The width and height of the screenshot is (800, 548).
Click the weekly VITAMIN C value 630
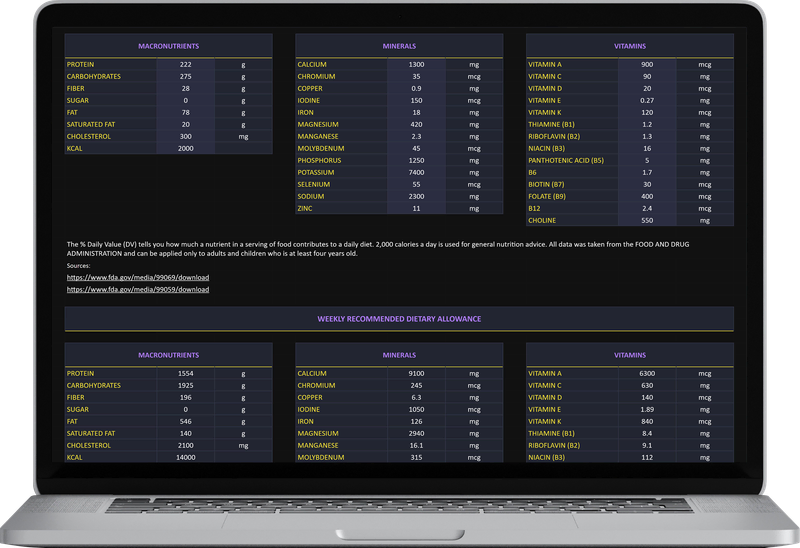pyautogui.click(x=647, y=385)
